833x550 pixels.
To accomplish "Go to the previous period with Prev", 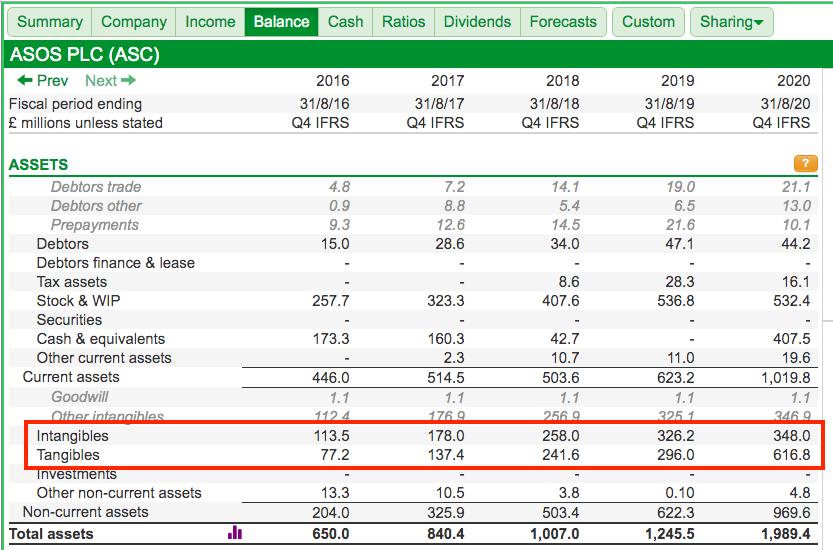I will (x=42, y=81).
